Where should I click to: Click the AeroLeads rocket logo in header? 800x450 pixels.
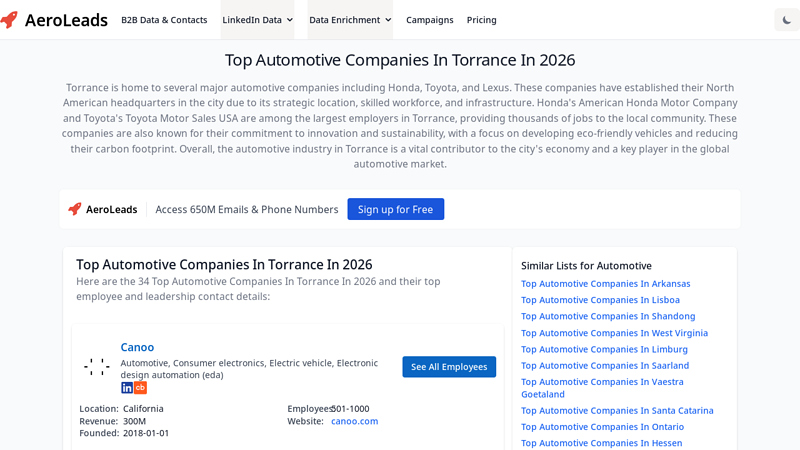coord(9,20)
